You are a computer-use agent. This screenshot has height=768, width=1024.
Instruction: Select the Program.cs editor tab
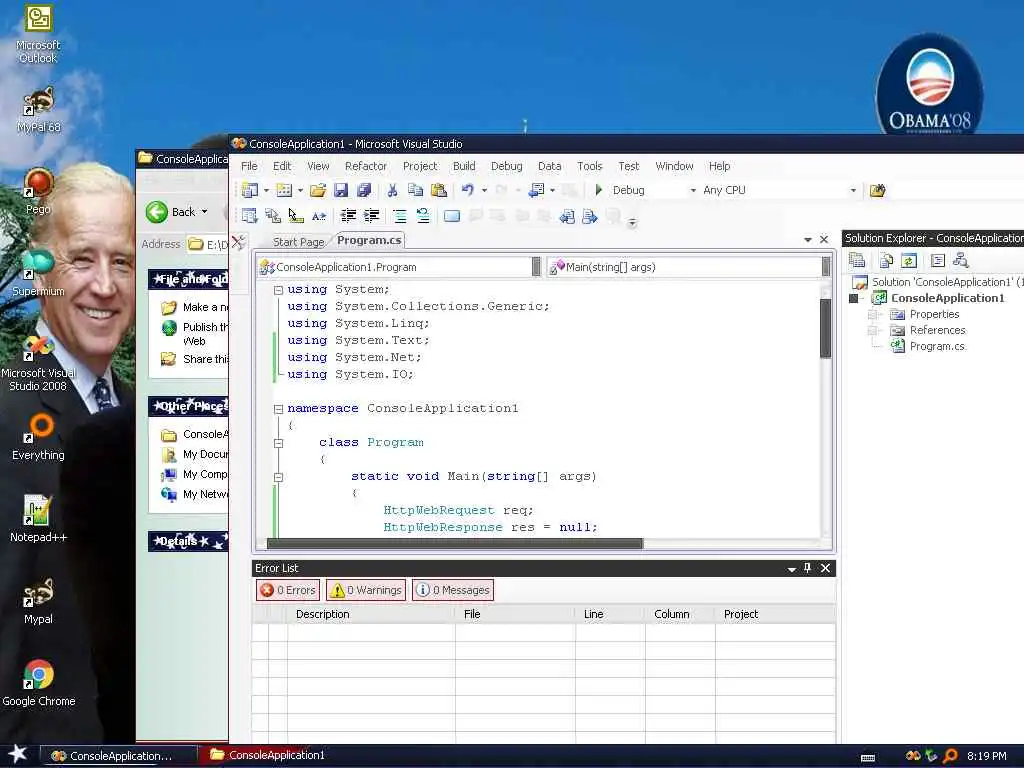[x=369, y=240]
